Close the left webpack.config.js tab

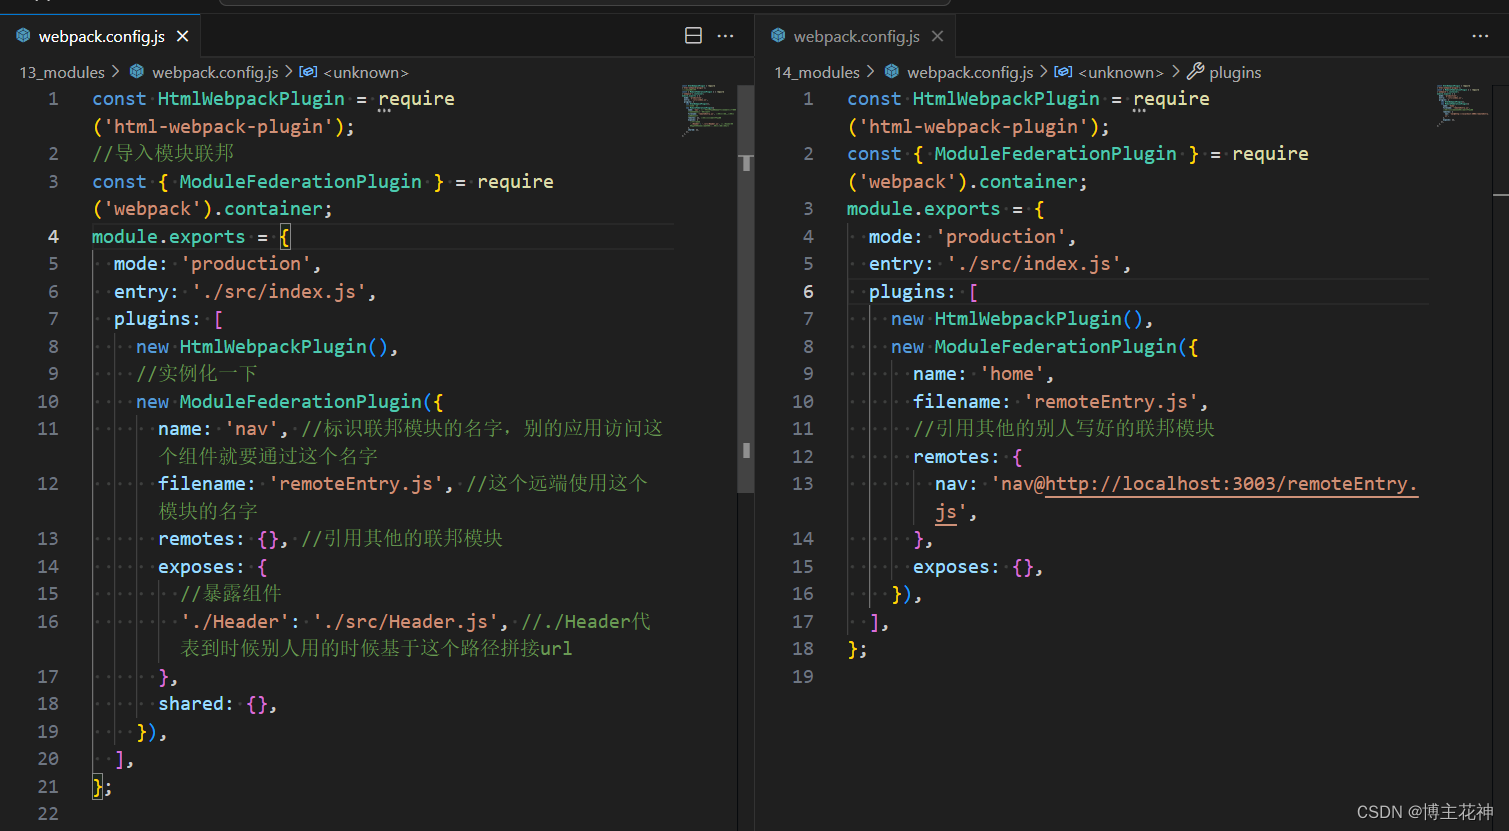click(x=182, y=36)
